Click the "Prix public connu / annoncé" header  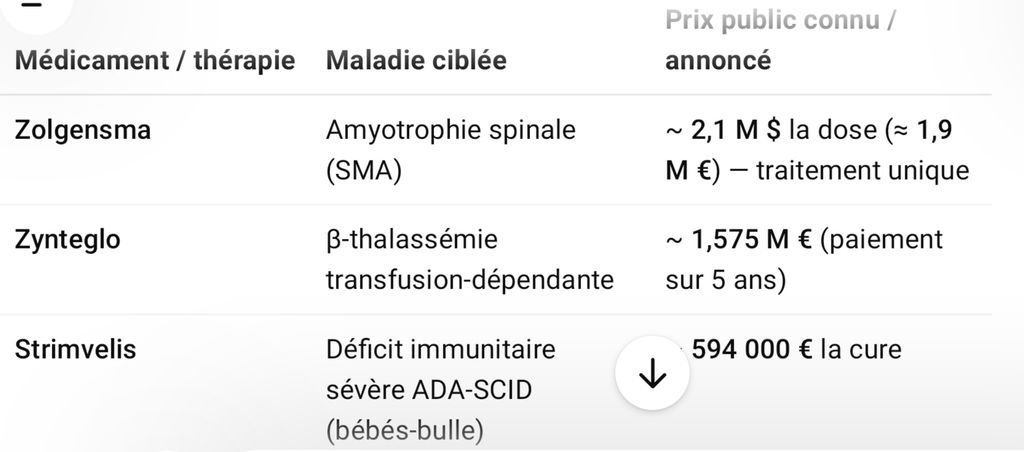pos(779,41)
